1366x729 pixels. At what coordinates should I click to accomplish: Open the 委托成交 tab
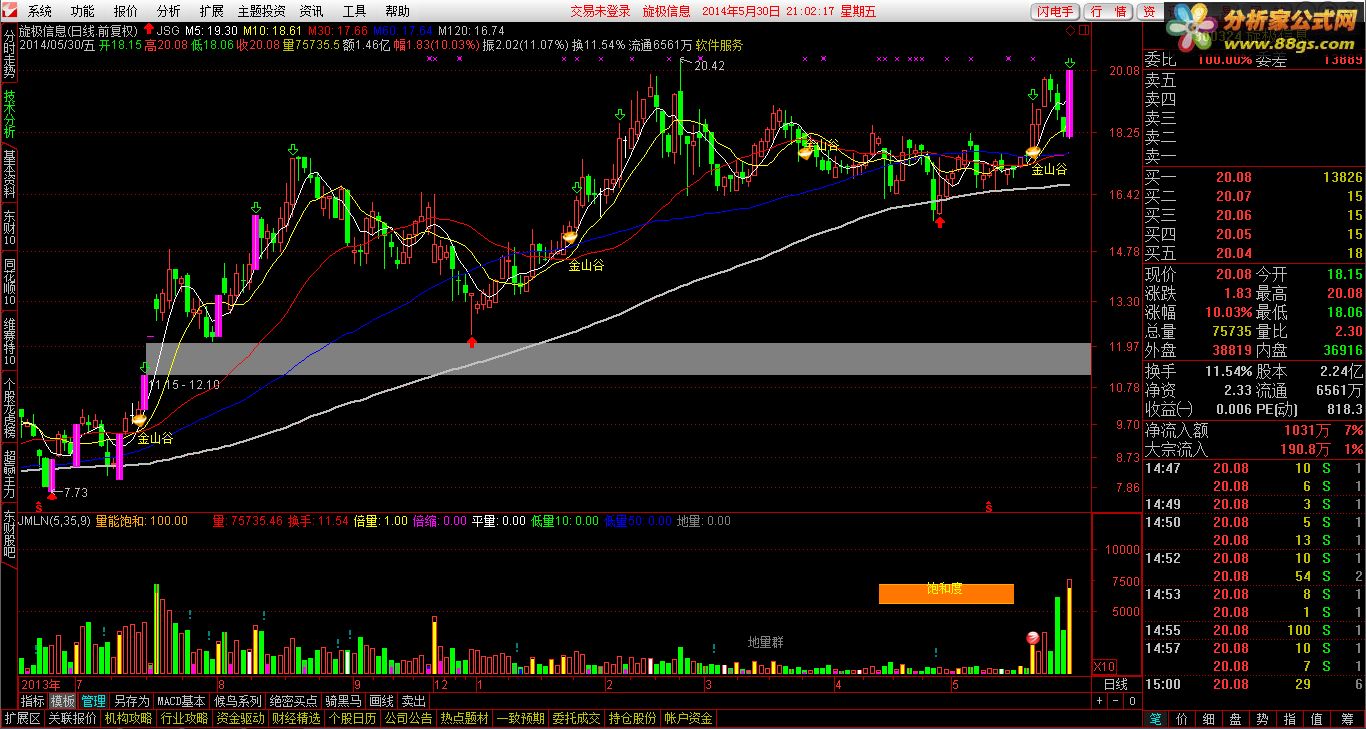pyautogui.click(x=576, y=718)
